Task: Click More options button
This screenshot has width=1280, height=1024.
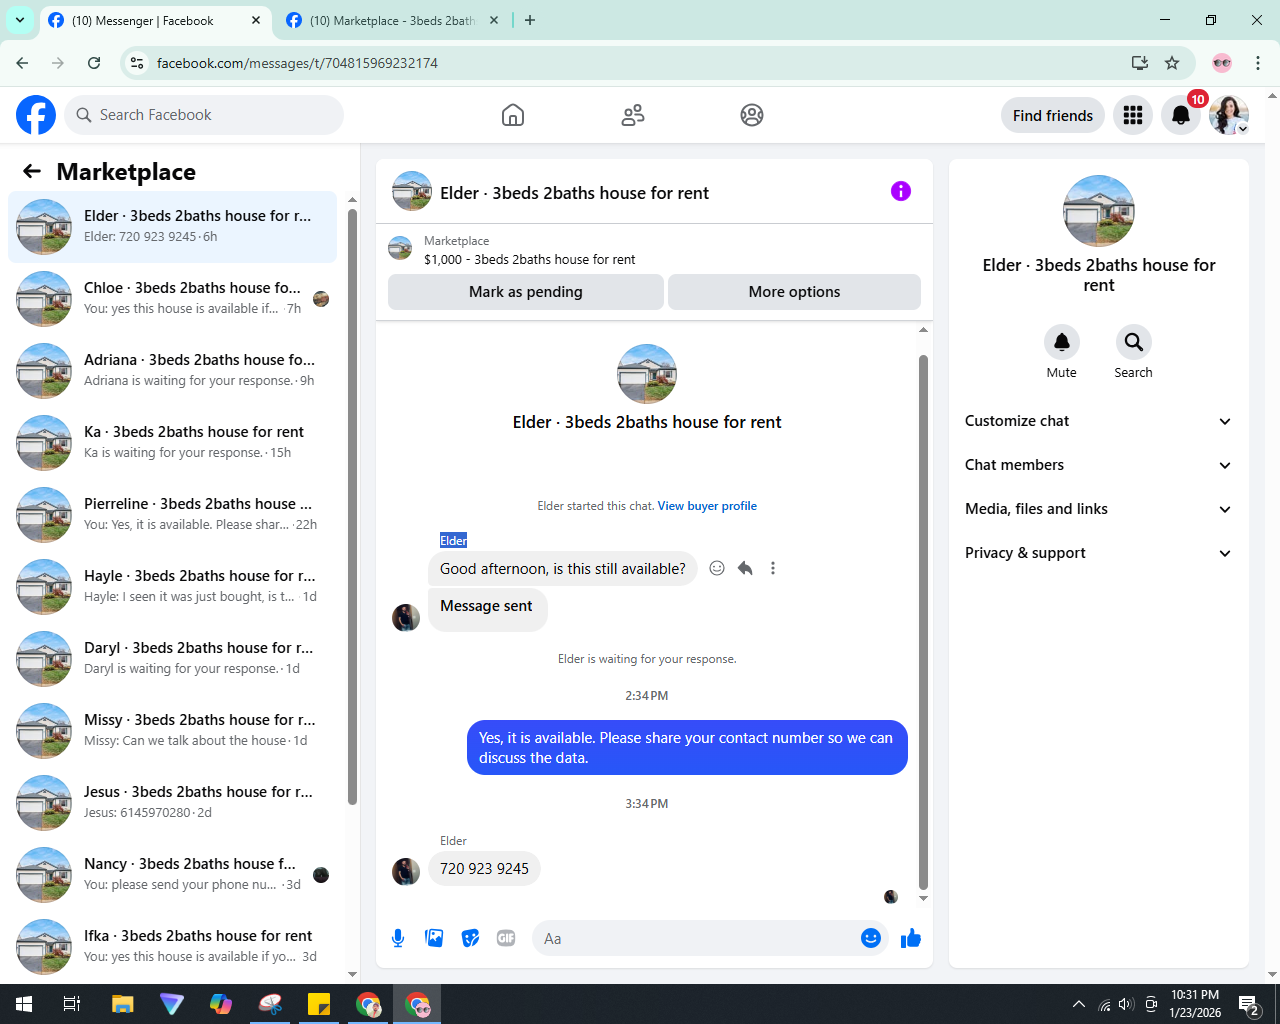Action: click(x=794, y=292)
